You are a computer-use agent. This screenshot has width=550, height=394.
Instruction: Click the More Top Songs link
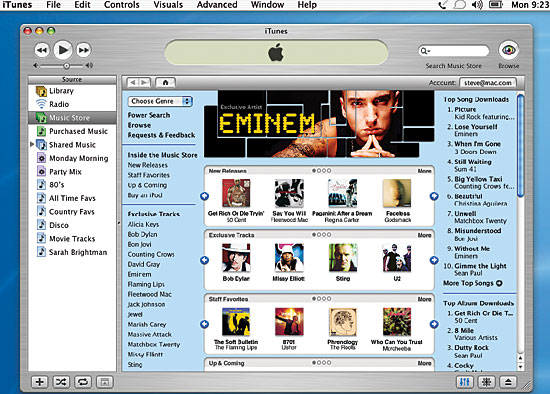point(472,283)
